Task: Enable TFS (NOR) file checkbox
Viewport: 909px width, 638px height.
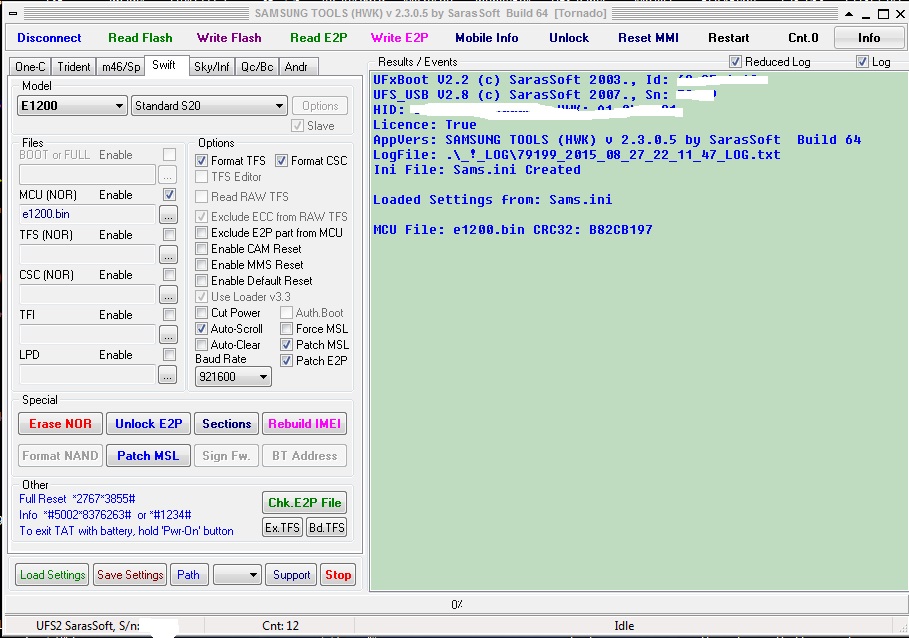Action: (x=169, y=235)
